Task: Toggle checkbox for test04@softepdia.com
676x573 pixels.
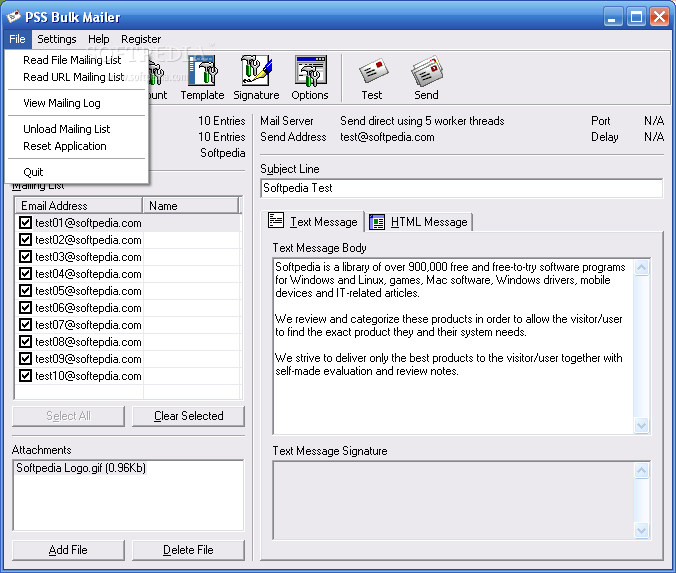Action: pyautogui.click(x=25, y=274)
